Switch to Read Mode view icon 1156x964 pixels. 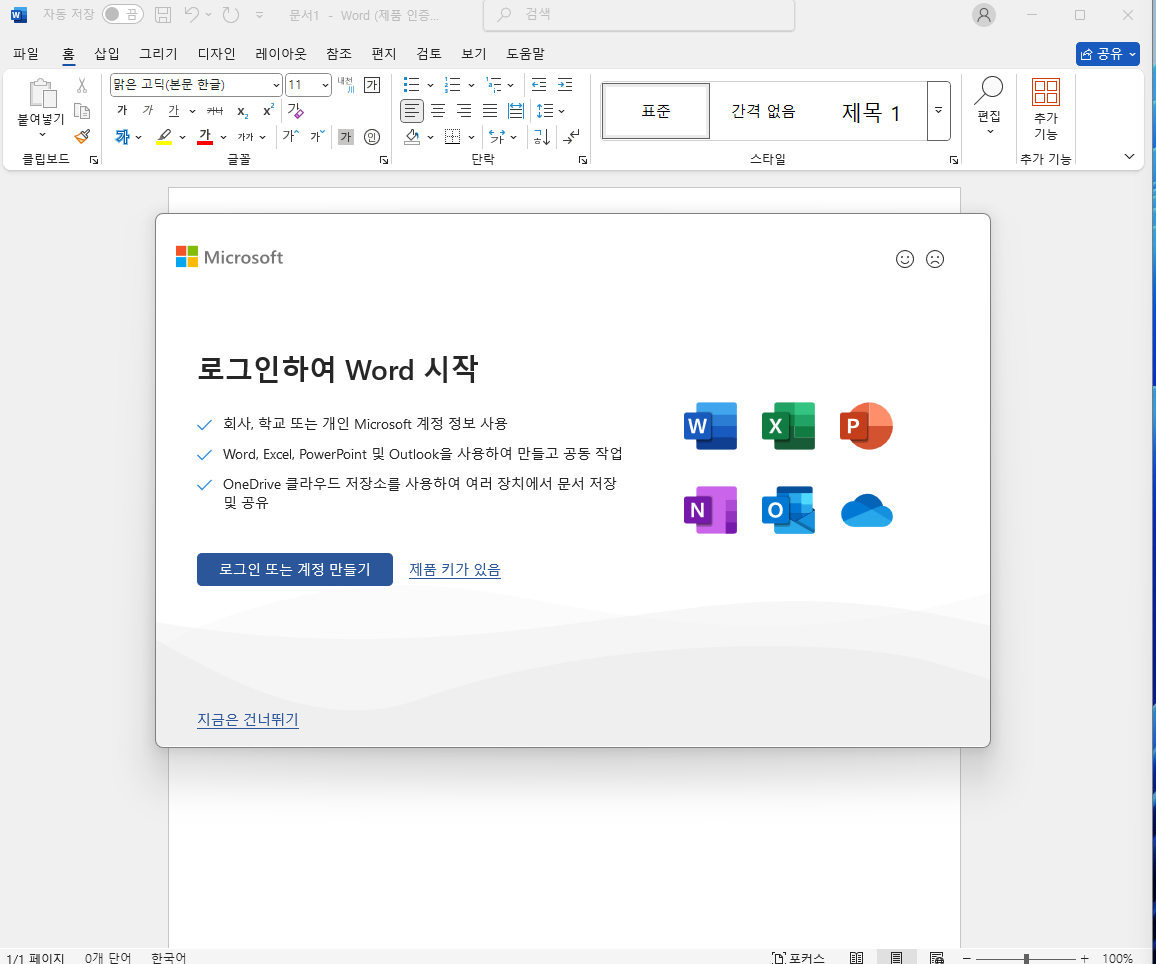tap(856, 957)
